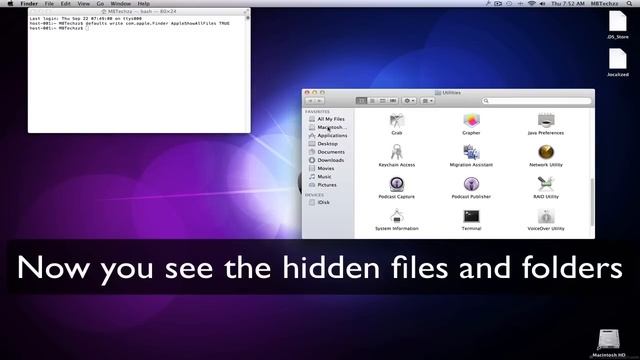640x360 pixels.
Task: Open the View menu
Action: pos(83,3)
